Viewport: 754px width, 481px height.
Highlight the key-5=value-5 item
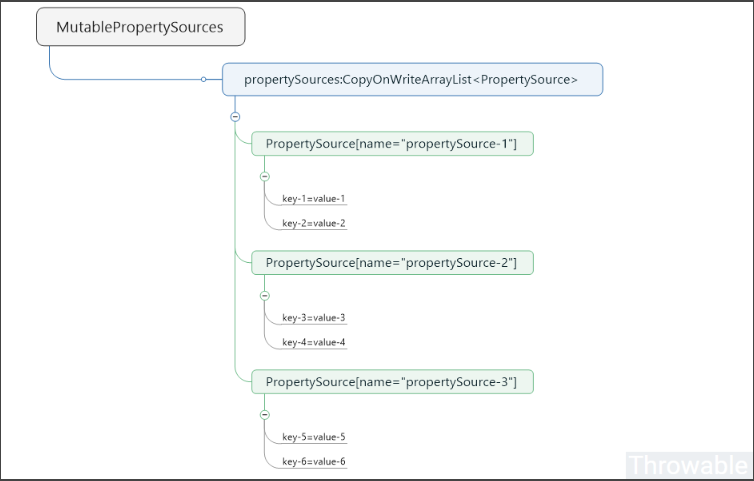tap(313, 436)
